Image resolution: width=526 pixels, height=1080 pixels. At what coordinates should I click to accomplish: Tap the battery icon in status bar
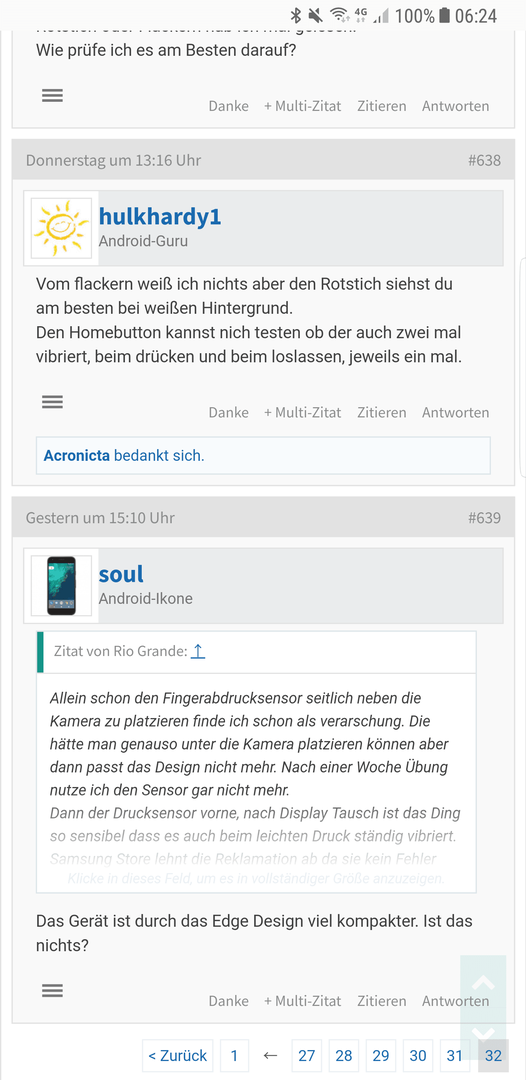click(444, 15)
